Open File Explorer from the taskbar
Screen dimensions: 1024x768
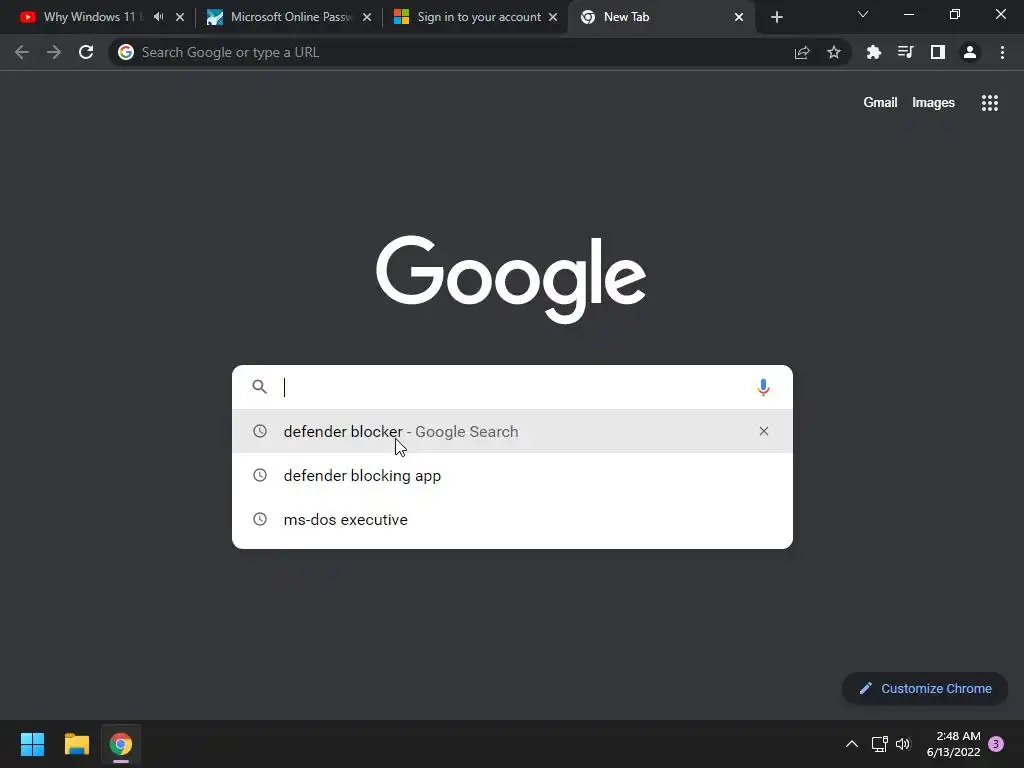76,744
